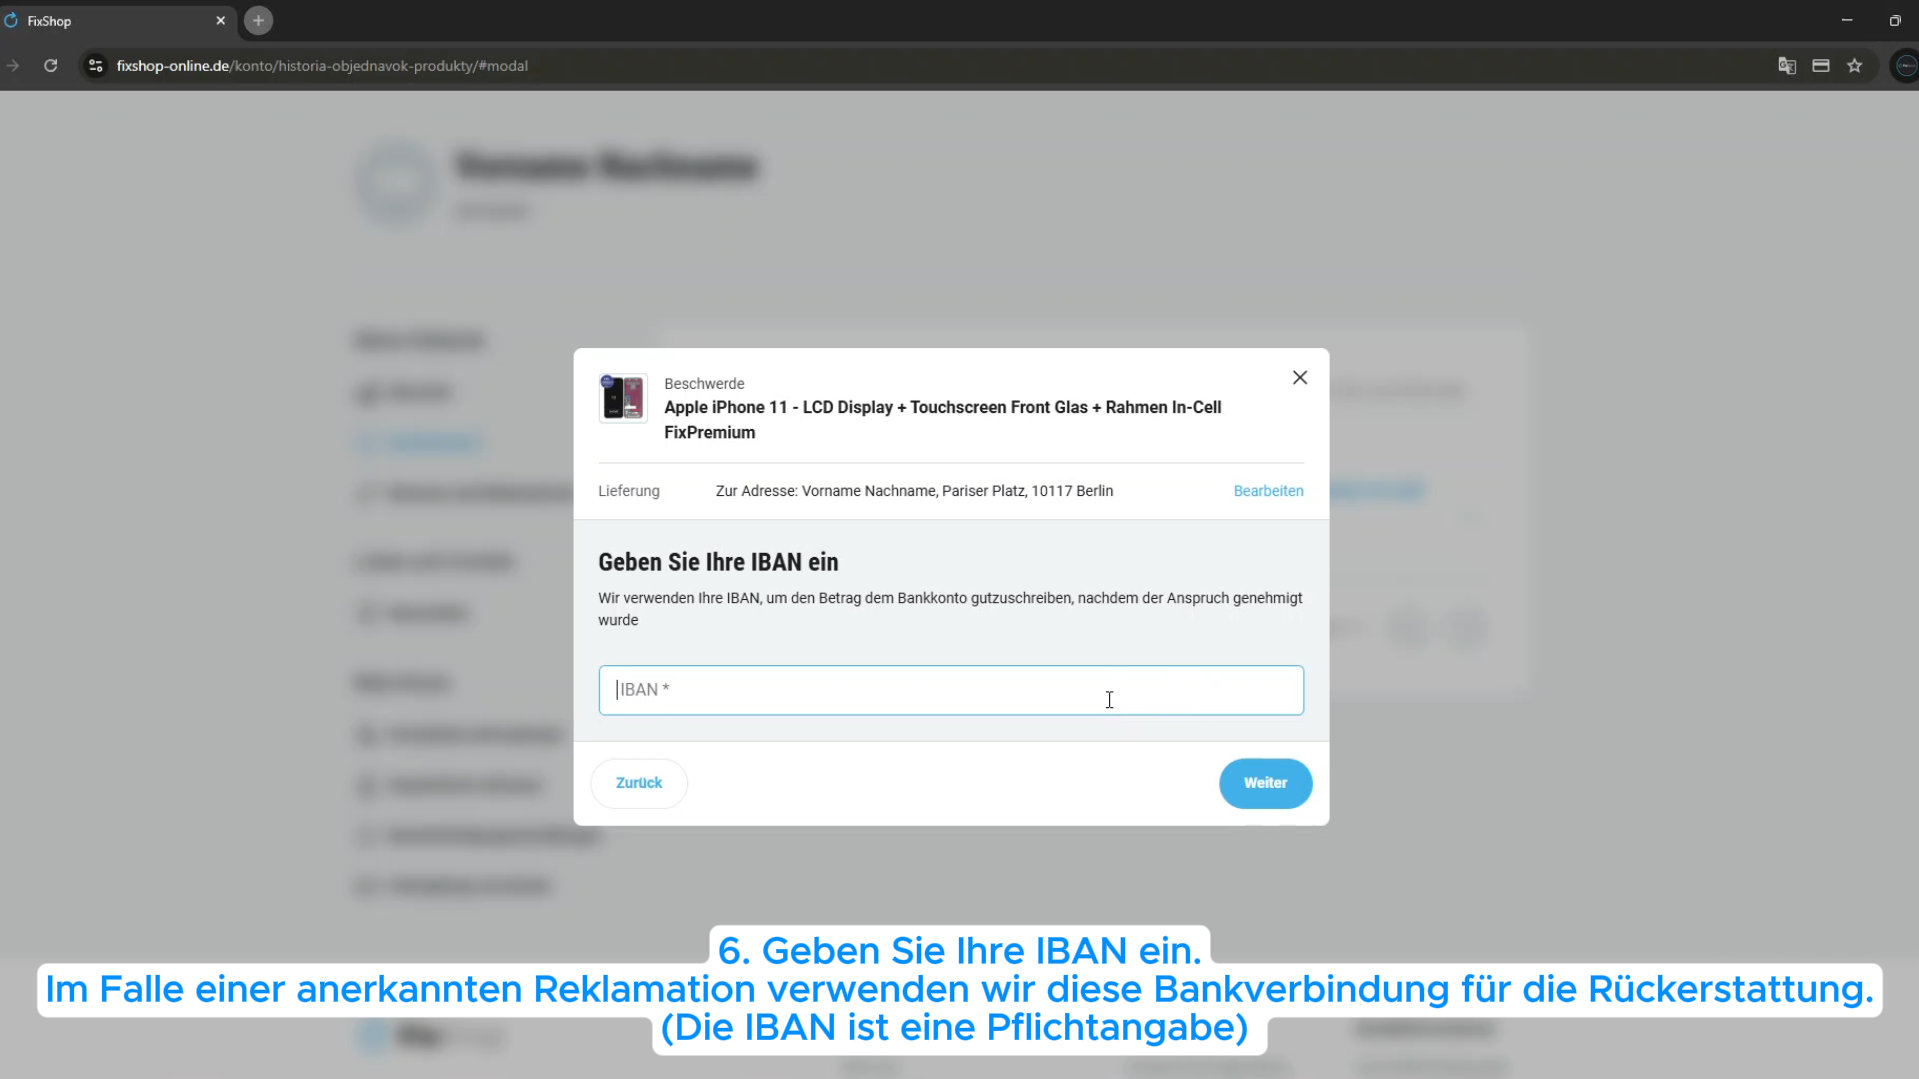Screen dimensions: 1919x1079
Task: Restore down the browser window
Action: click(x=1894, y=21)
